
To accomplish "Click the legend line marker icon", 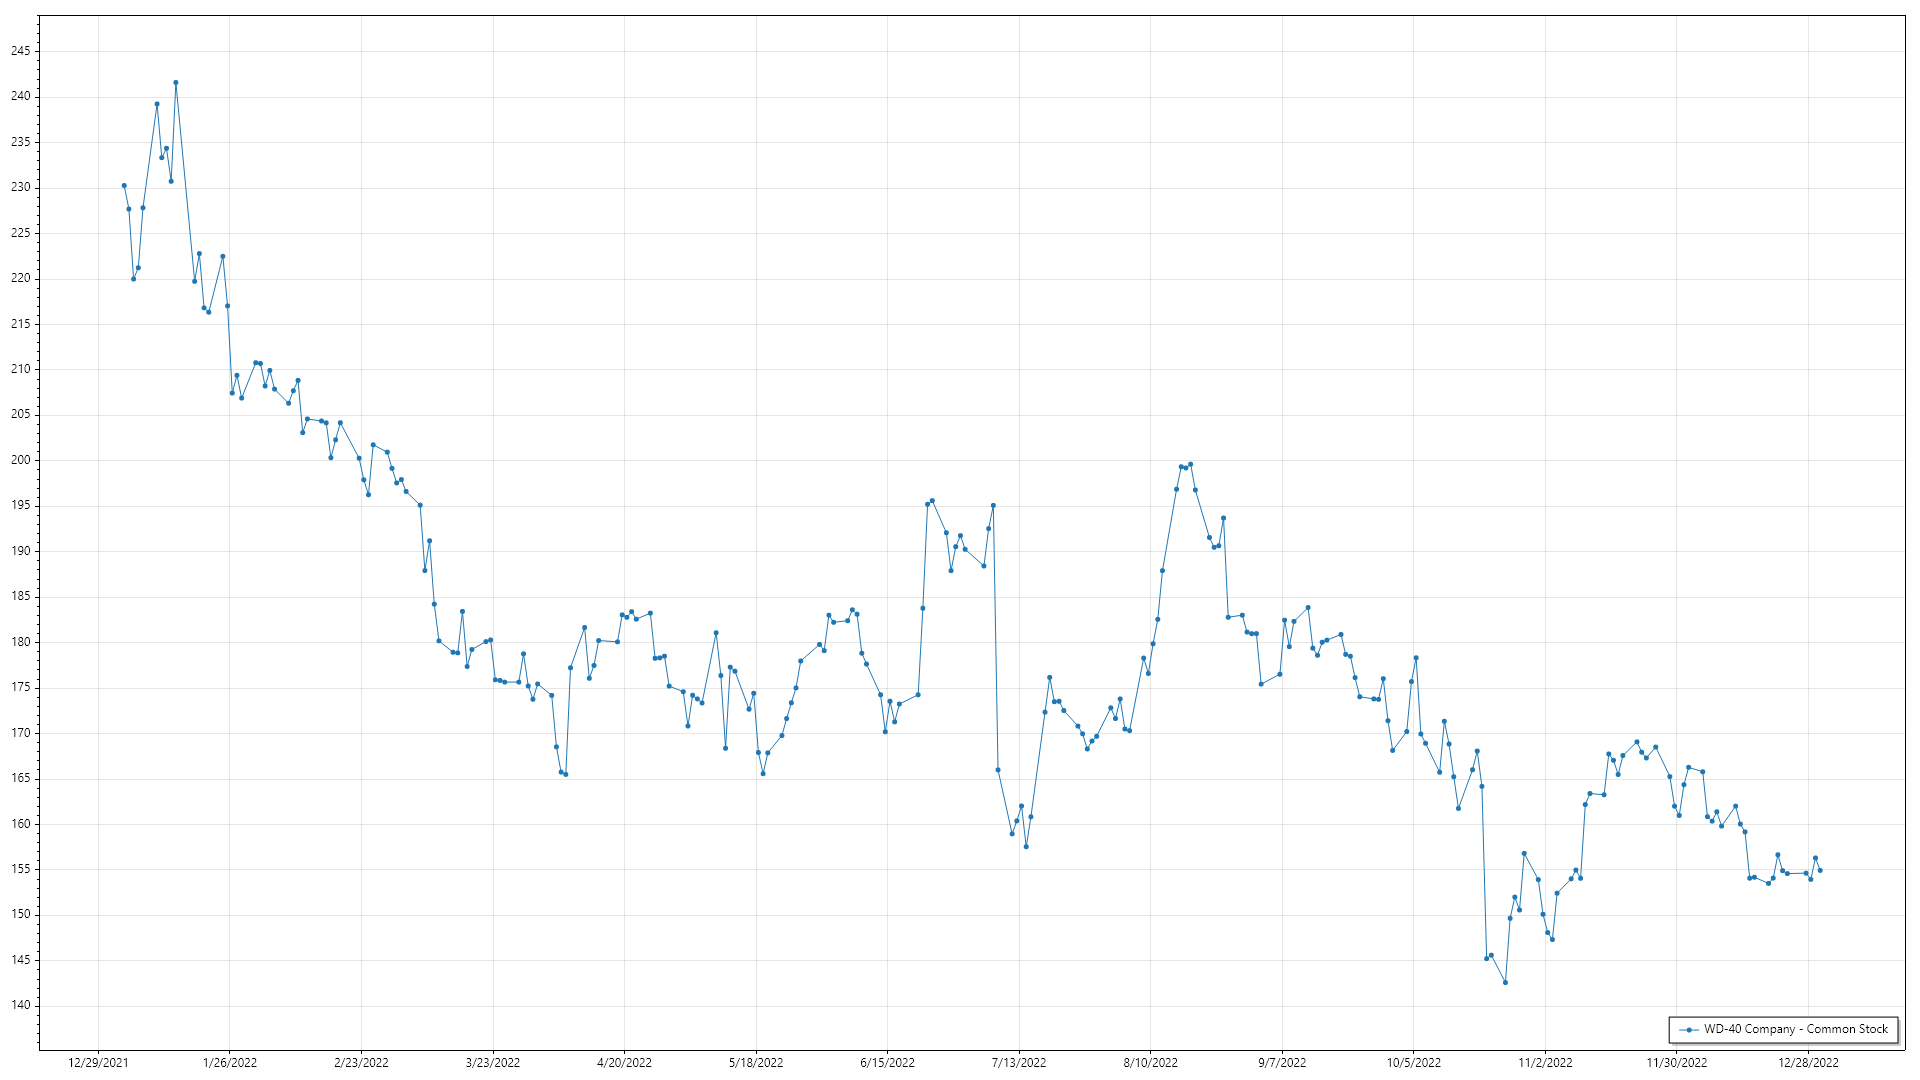I will (x=1689, y=1029).
